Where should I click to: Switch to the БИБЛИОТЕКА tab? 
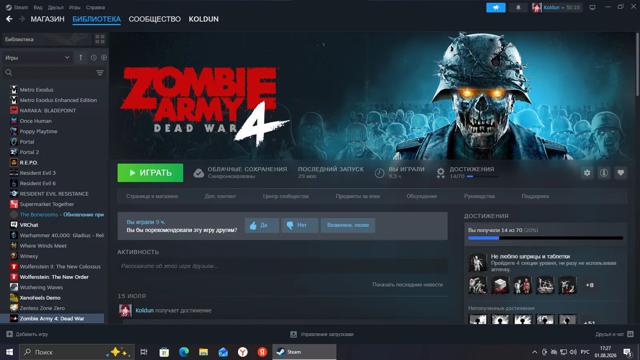97,19
